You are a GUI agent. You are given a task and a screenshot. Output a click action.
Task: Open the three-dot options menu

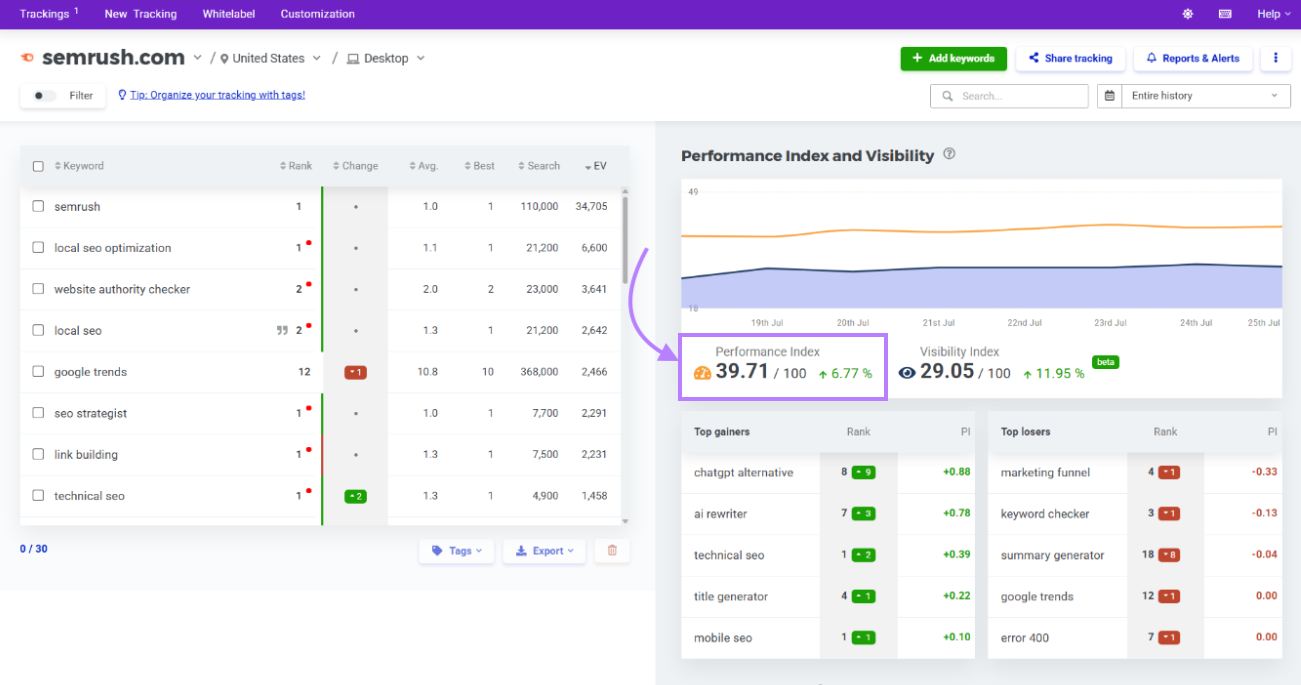(1276, 58)
